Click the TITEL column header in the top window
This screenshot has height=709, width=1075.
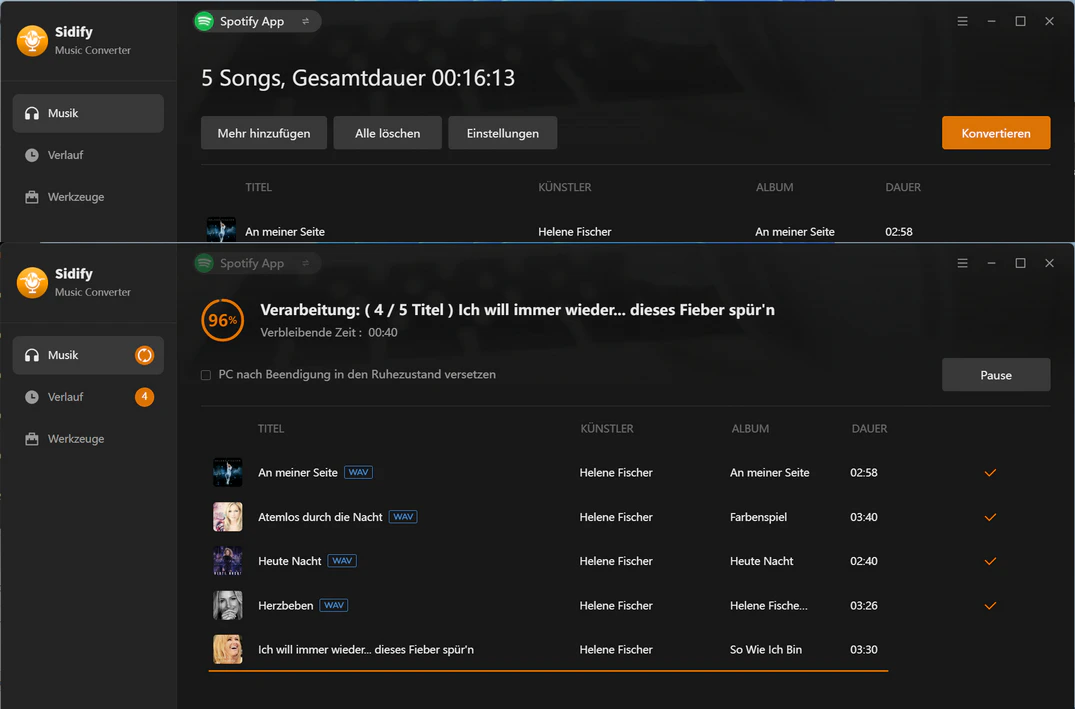(x=258, y=187)
